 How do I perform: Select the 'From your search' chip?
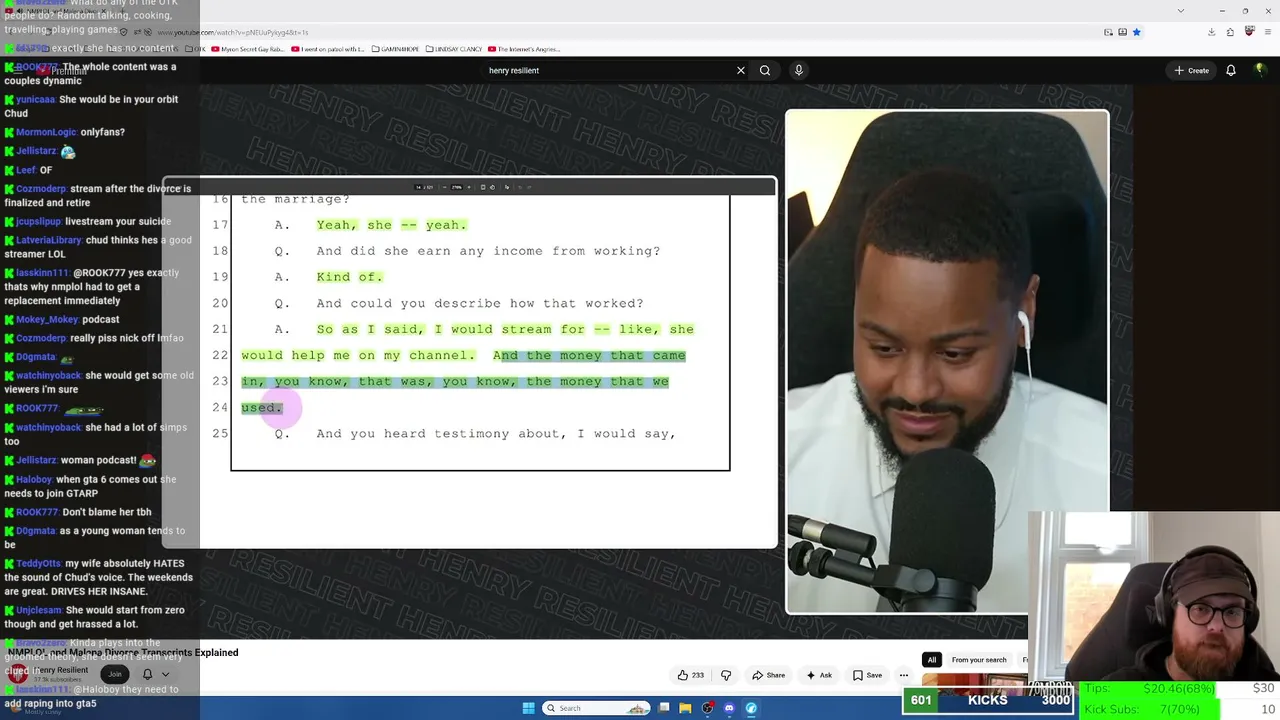(979, 660)
